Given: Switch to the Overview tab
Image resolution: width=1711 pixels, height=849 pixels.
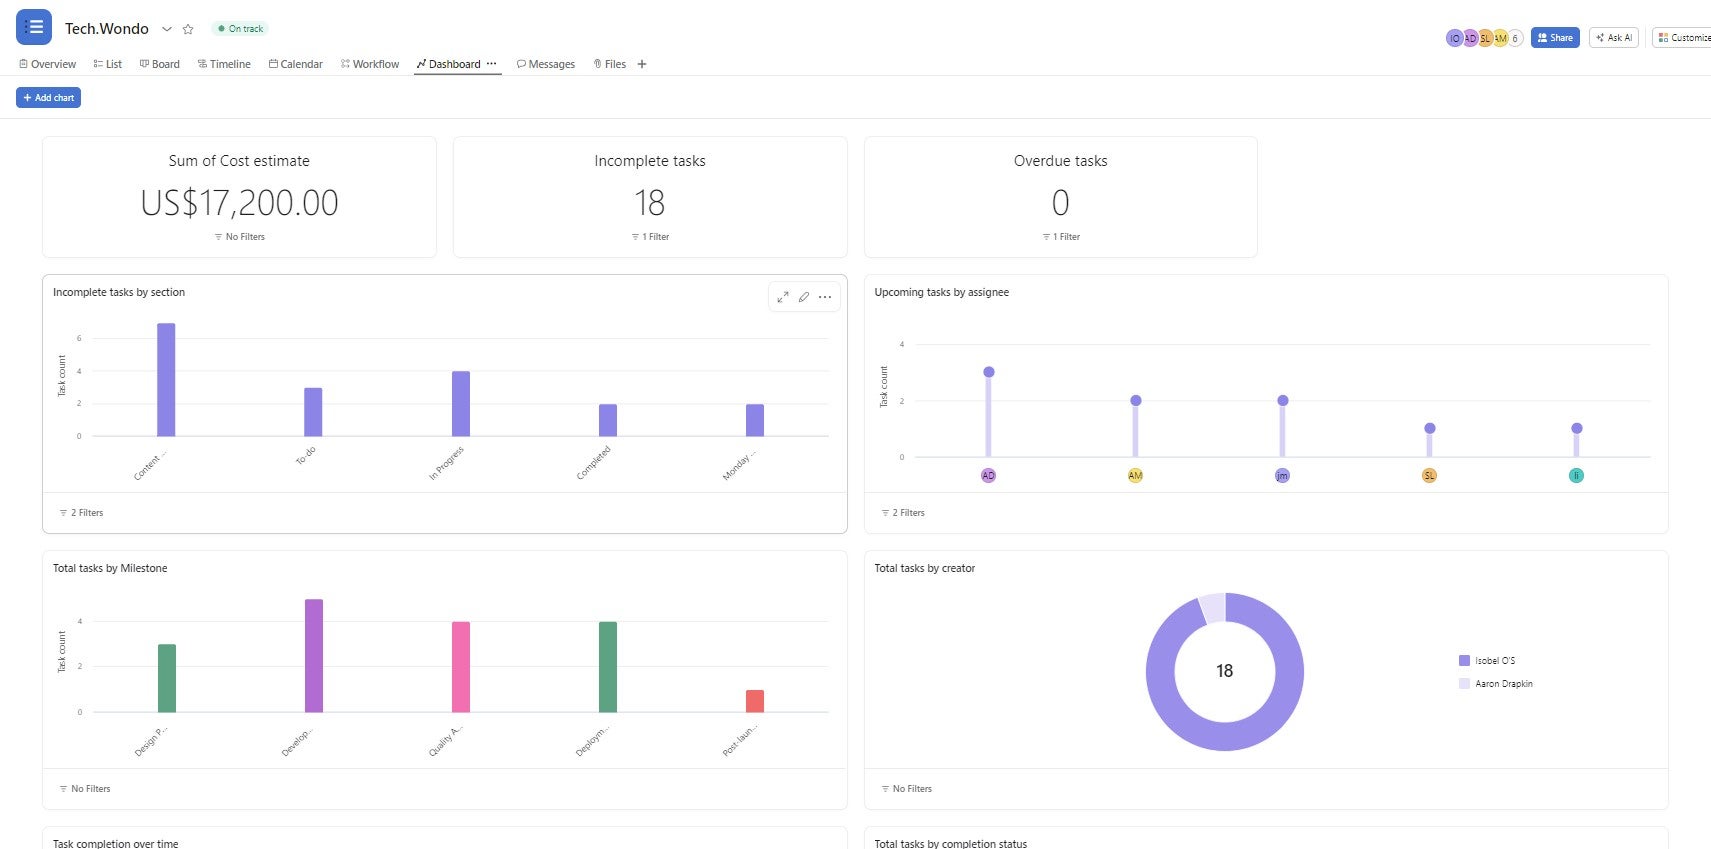Looking at the screenshot, I should [x=47, y=64].
